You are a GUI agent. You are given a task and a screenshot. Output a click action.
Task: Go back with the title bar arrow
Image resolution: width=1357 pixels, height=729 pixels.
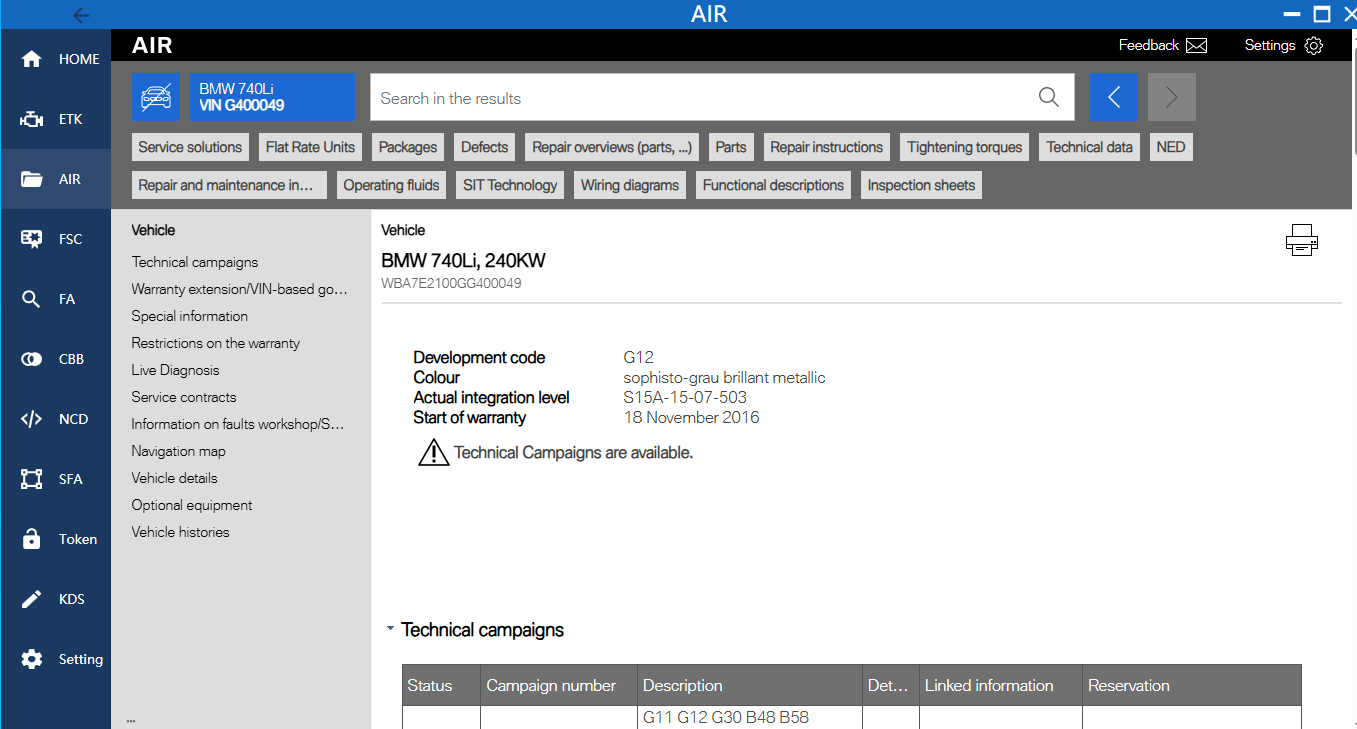(81, 15)
